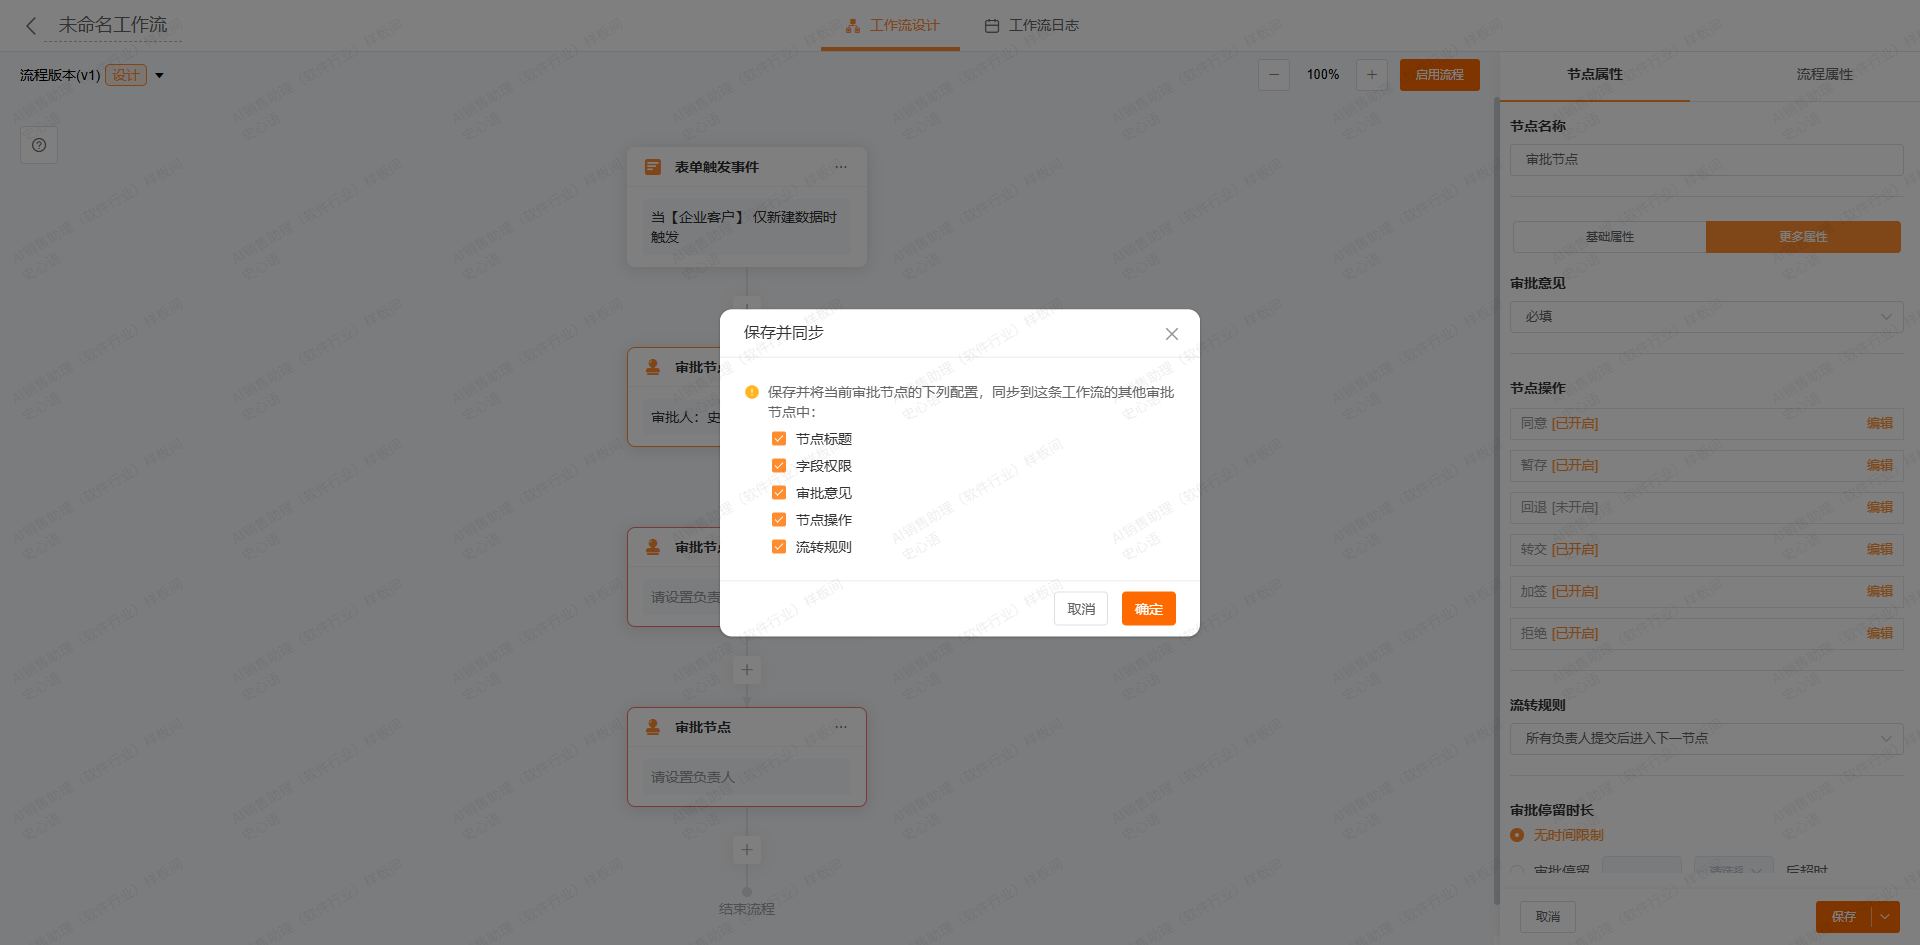Click the help question mark icon
The image size is (1920, 945).
[x=39, y=145]
